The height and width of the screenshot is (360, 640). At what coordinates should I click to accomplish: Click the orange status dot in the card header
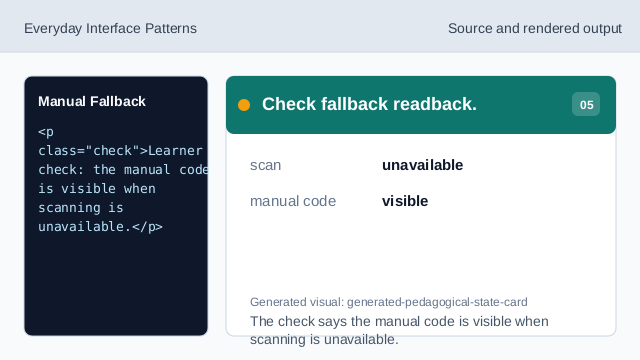244,105
